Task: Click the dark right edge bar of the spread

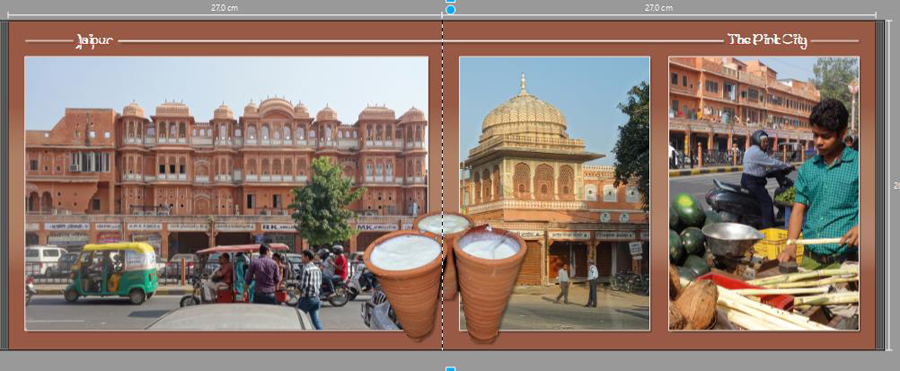Action: click(880, 185)
